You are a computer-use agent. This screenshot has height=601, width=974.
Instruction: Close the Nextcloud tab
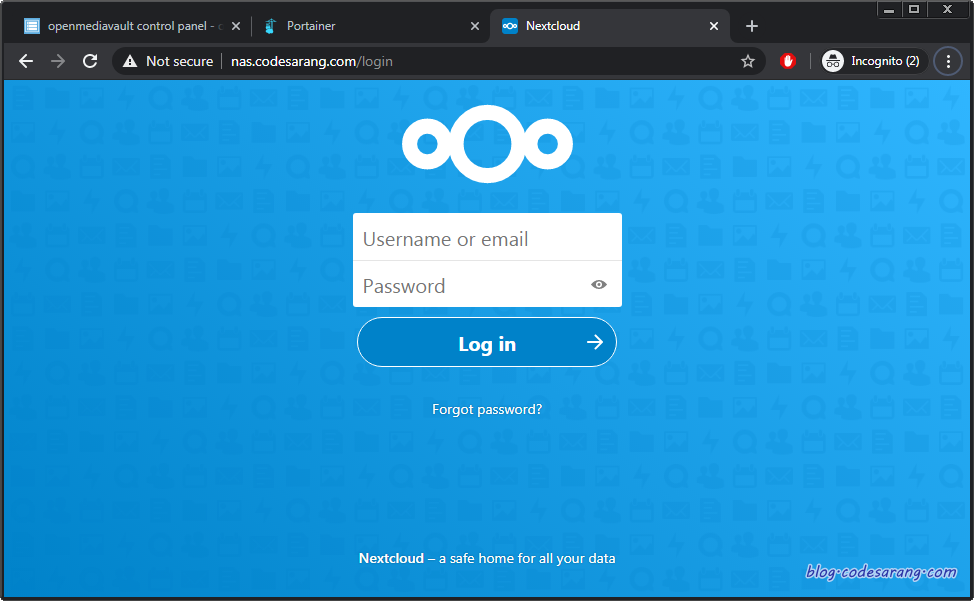[x=714, y=26]
